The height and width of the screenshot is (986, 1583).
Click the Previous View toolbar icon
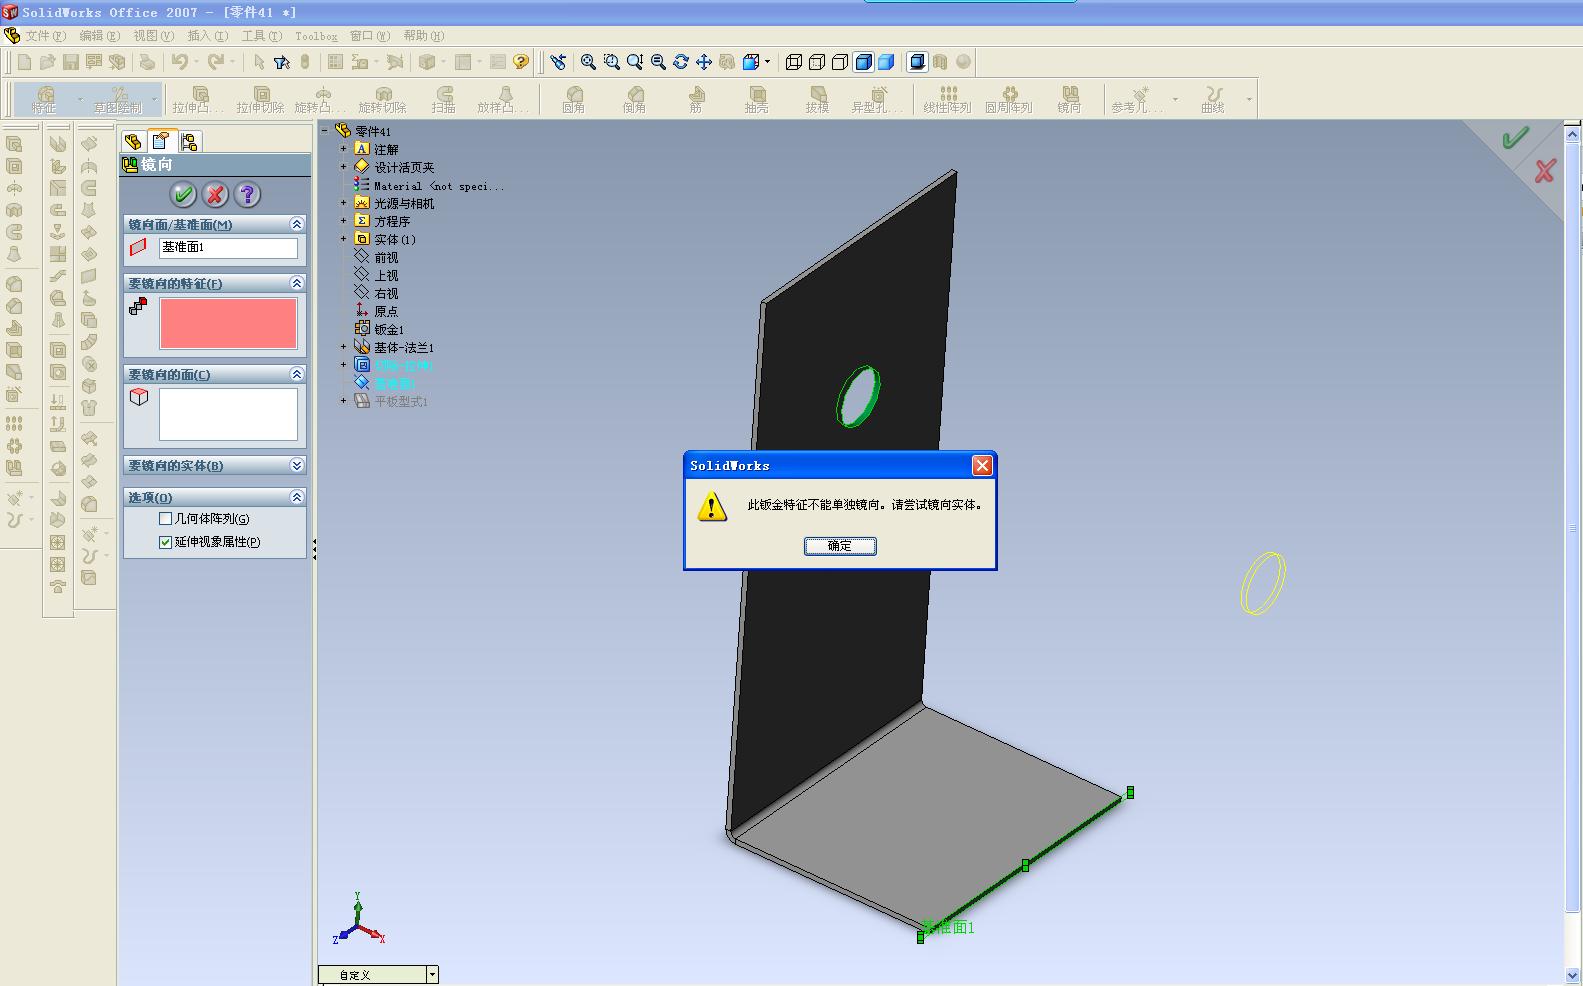(x=558, y=62)
